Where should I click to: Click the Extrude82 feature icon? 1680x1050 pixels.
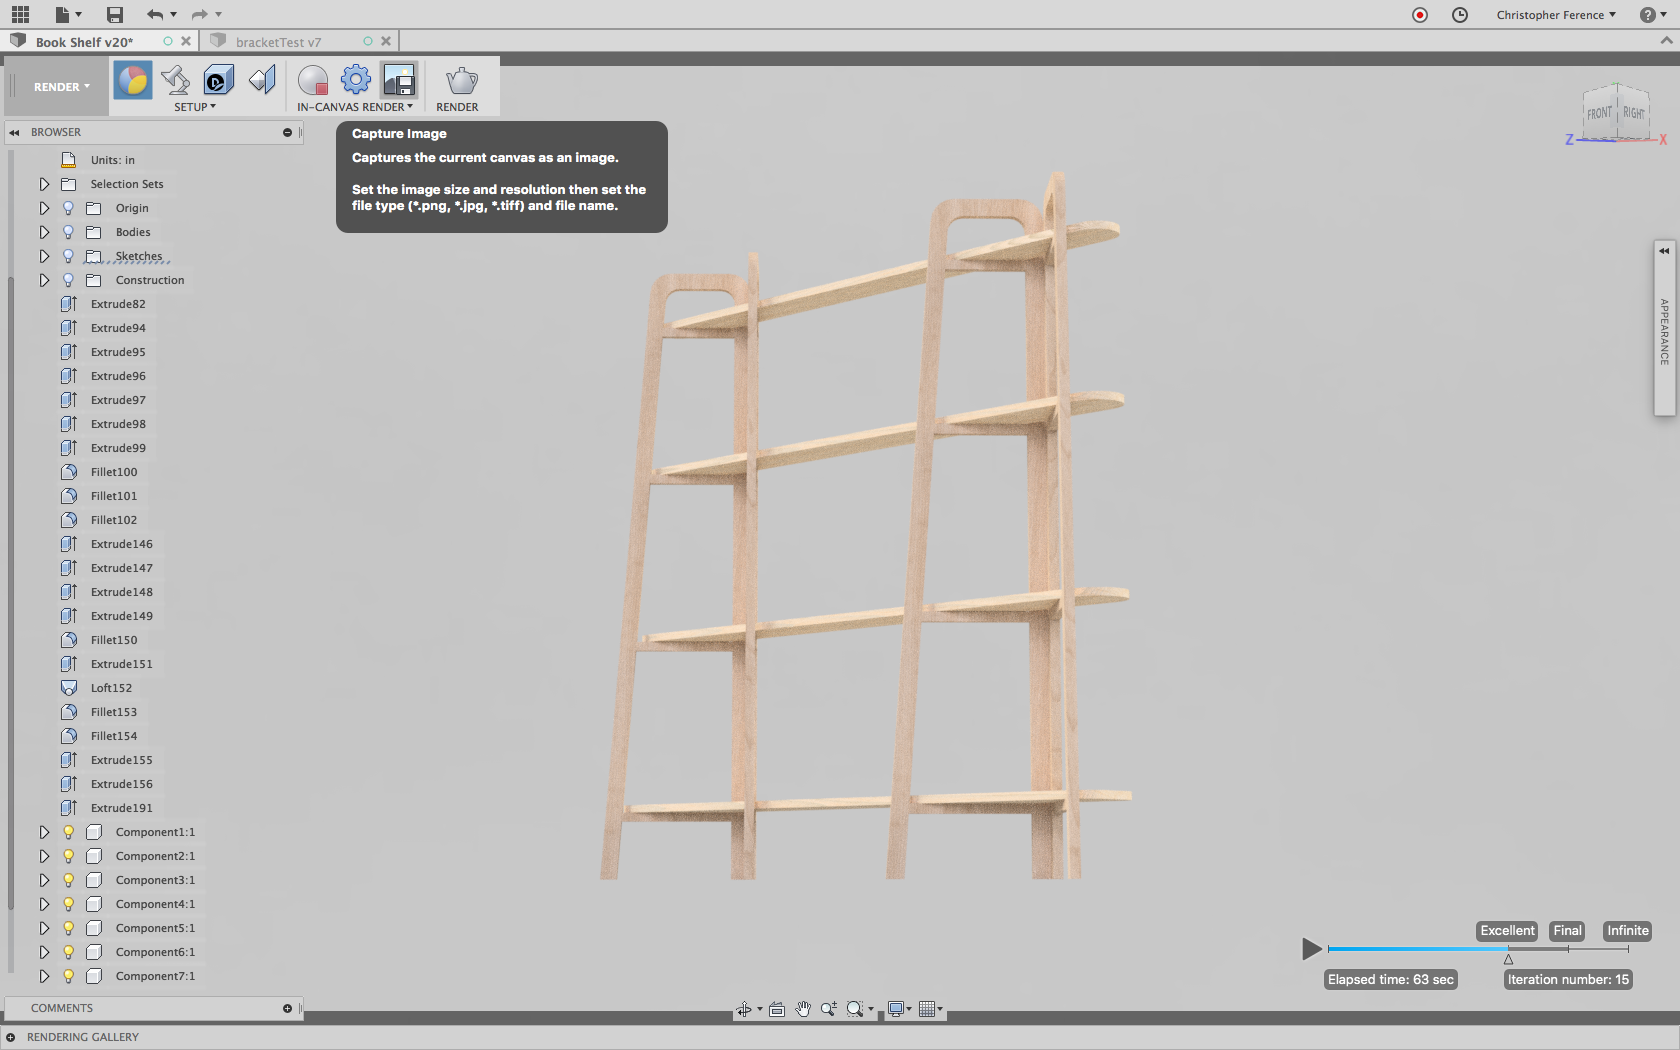[x=69, y=304]
